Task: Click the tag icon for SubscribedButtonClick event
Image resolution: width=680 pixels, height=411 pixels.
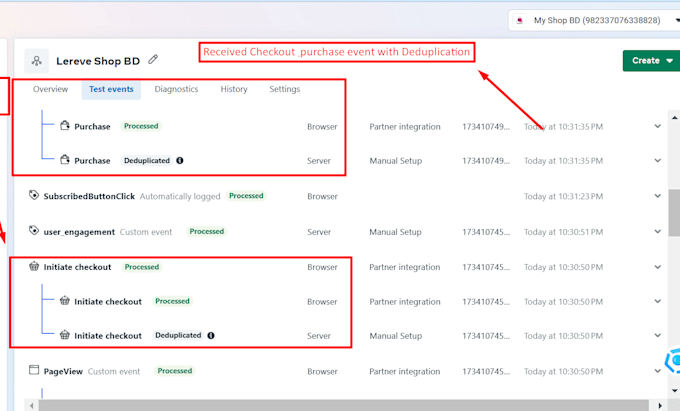Action: (x=34, y=196)
